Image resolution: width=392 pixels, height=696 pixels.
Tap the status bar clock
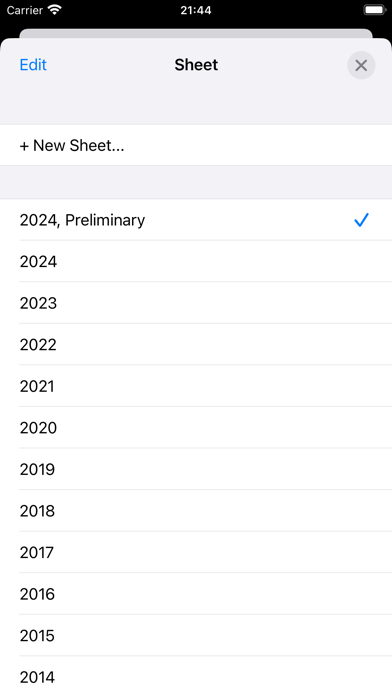(x=196, y=10)
